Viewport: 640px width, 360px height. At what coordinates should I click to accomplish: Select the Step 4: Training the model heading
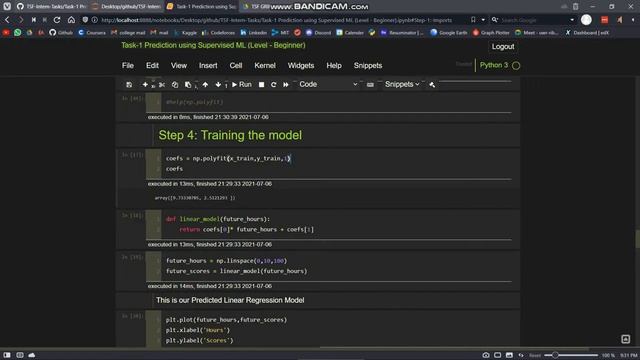click(x=230, y=135)
